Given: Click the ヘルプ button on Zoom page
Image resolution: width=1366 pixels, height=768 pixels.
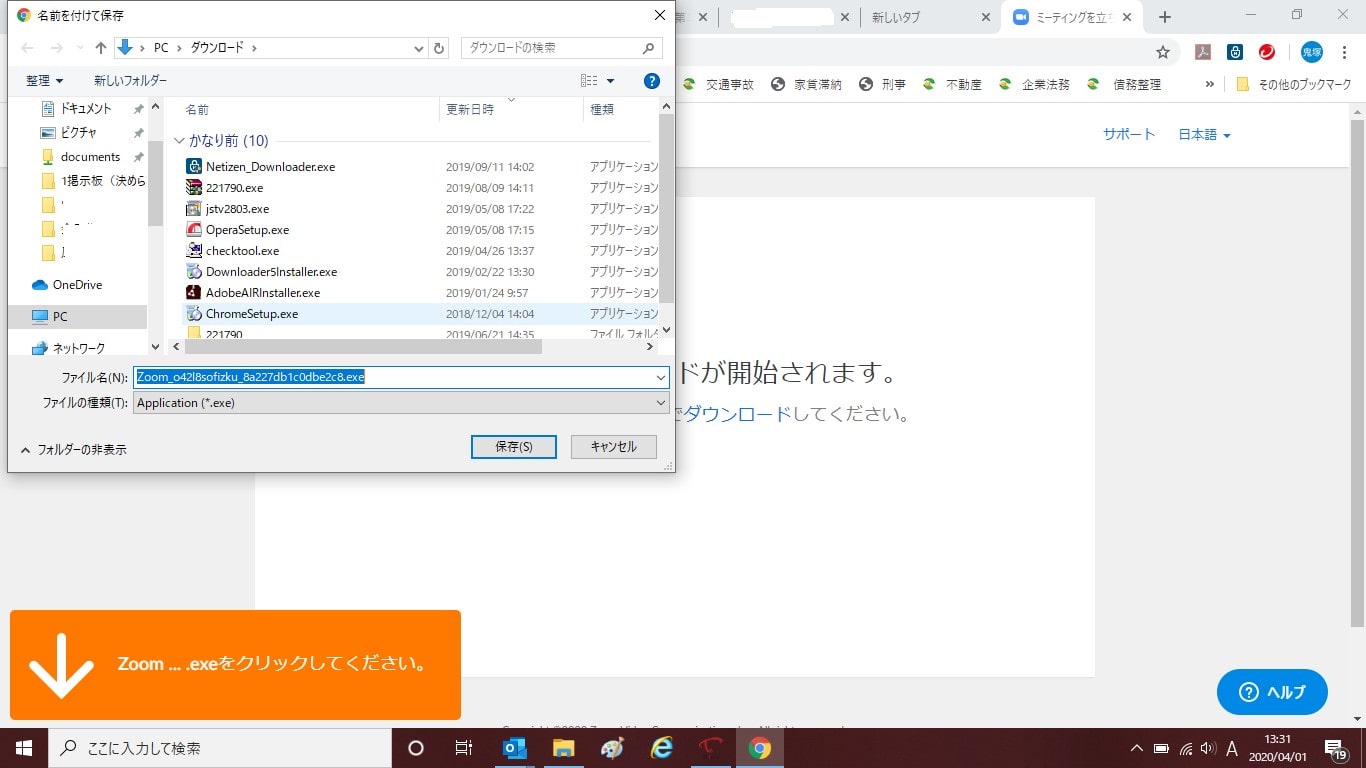Looking at the screenshot, I should pyautogui.click(x=1272, y=692).
